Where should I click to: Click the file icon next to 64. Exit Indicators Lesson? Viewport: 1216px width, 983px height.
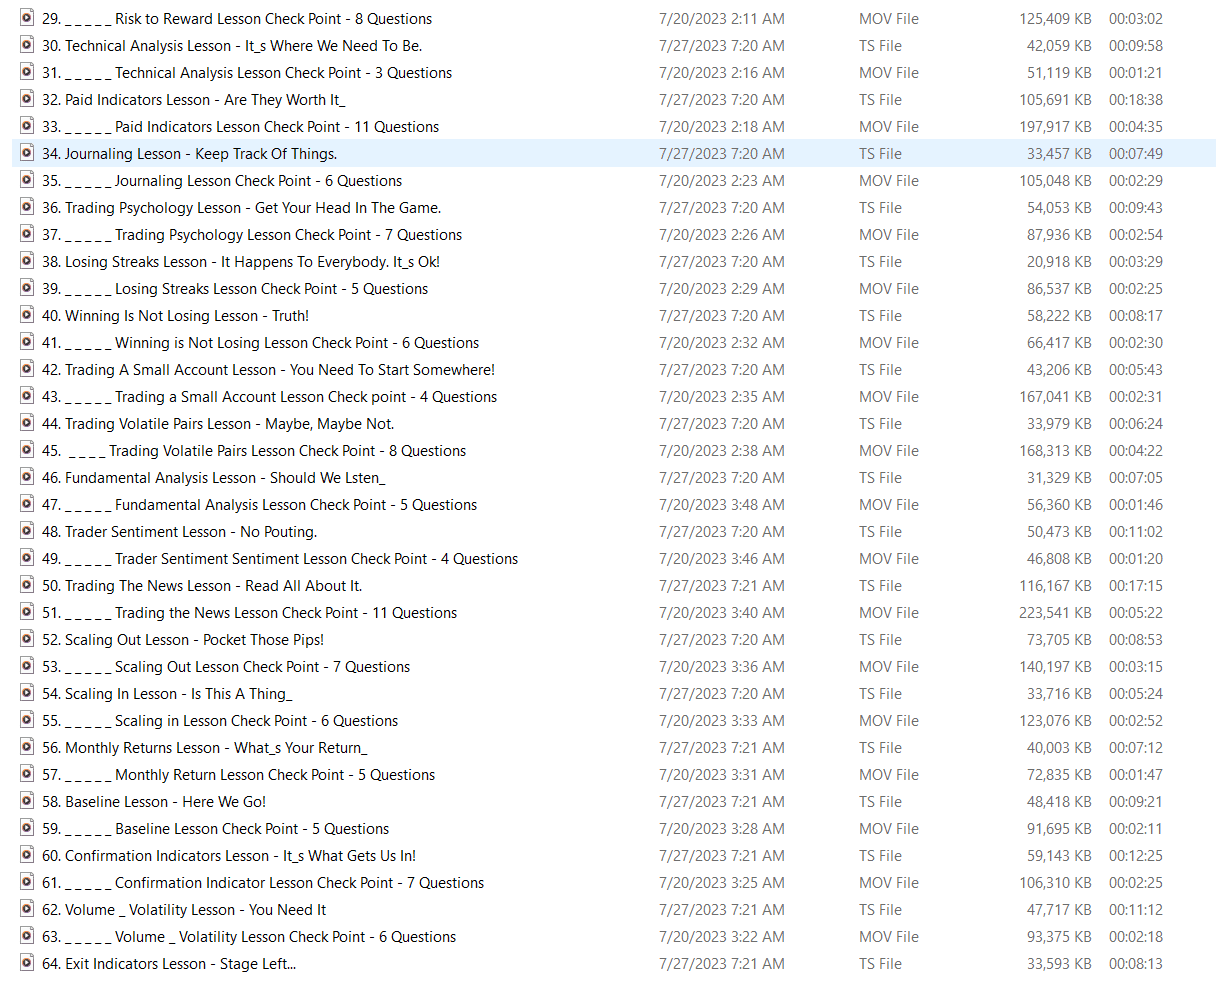tap(27, 963)
